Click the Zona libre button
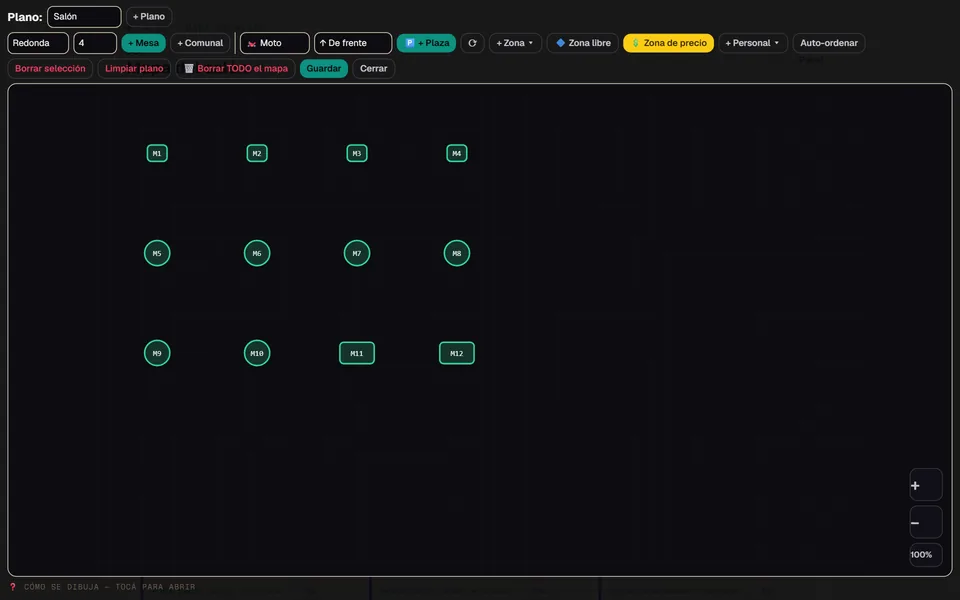 [583, 43]
